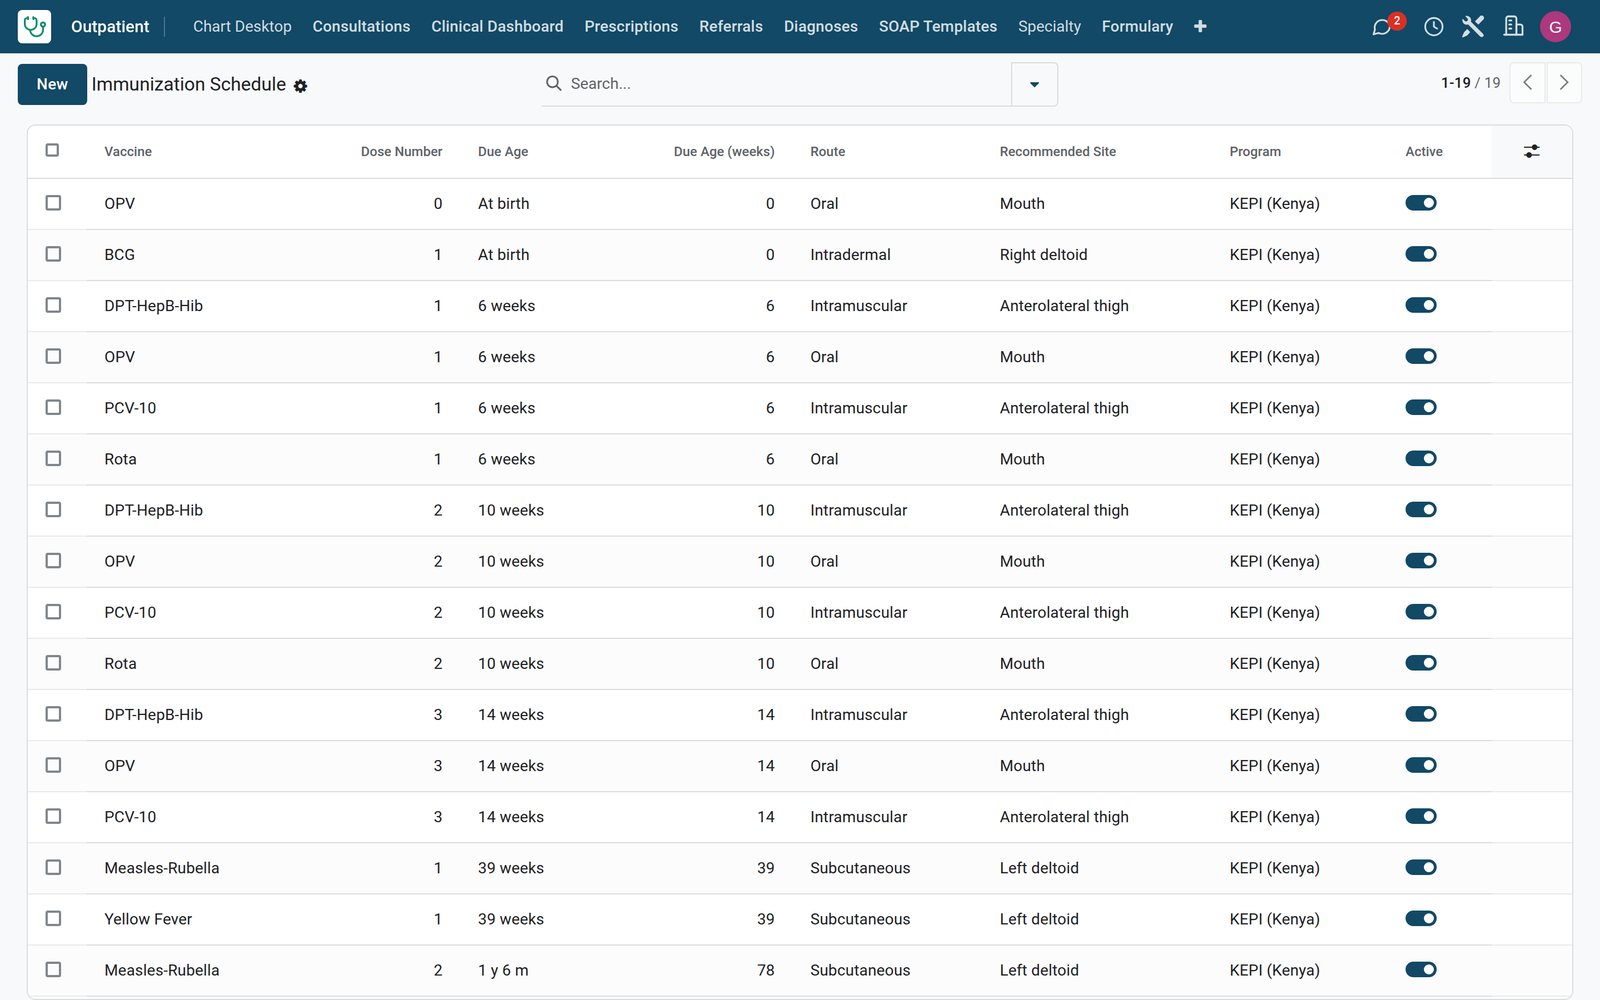Viewport: 1600px width, 1000px height.
Task: Click the 1 y 6 m due age cell
Action: [x=503, y=969]
